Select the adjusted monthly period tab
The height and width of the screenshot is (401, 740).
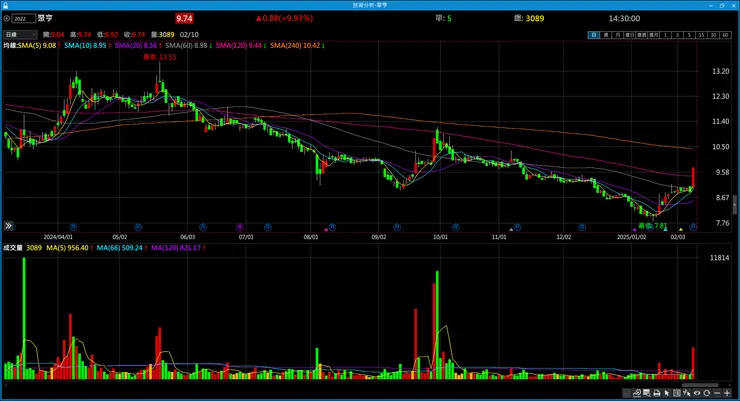click(x=654, y=35)
